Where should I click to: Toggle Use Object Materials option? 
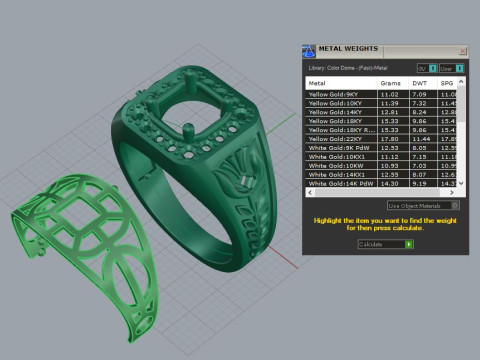click(x=423, y=206)
